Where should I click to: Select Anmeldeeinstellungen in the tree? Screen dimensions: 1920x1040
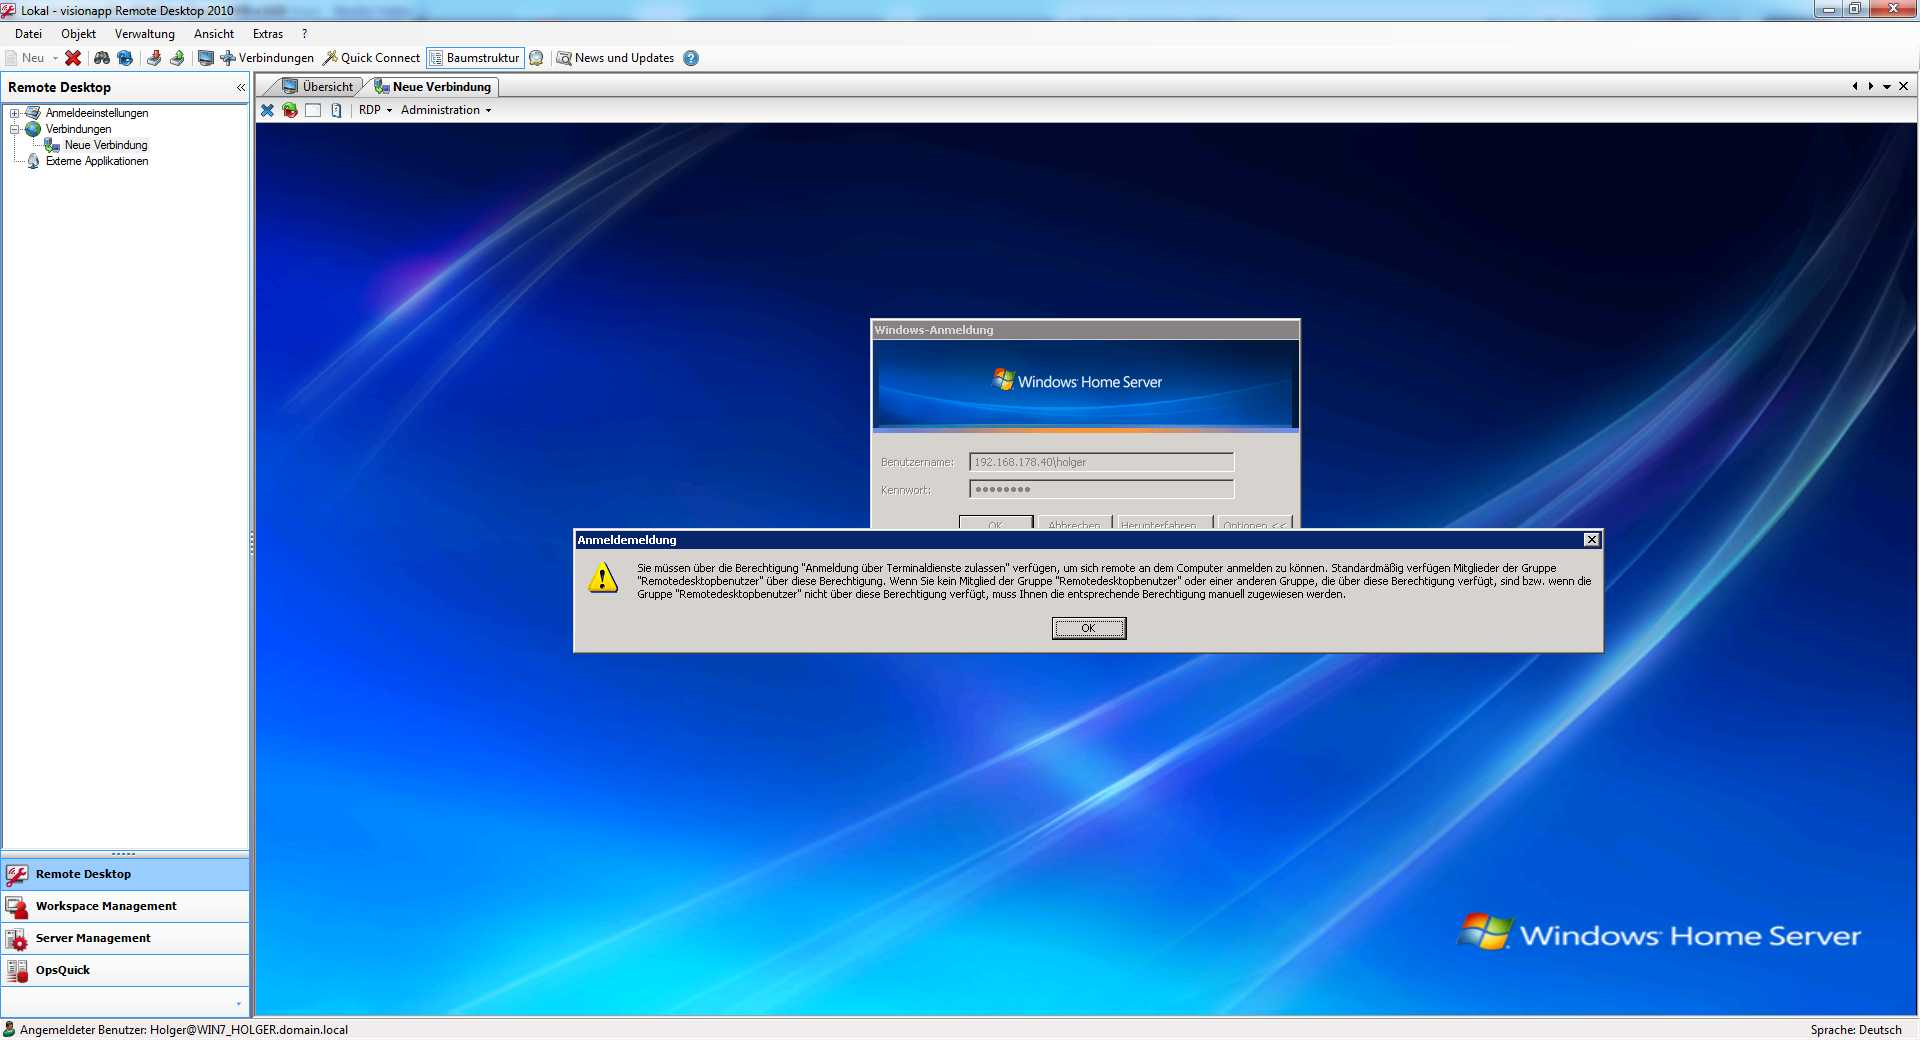pos(97,113)
